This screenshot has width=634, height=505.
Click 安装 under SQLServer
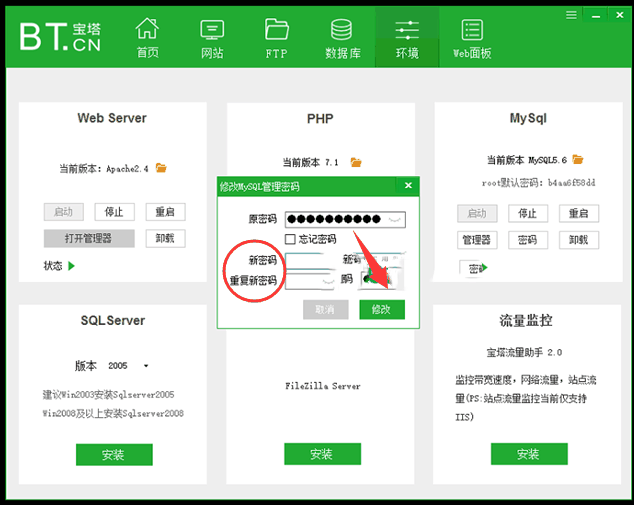114,454
